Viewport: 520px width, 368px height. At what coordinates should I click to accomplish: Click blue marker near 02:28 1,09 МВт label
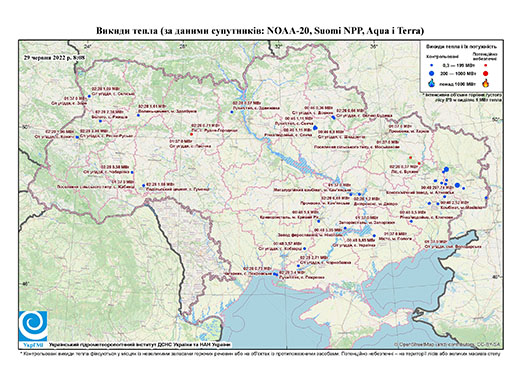tap(89, 96)
